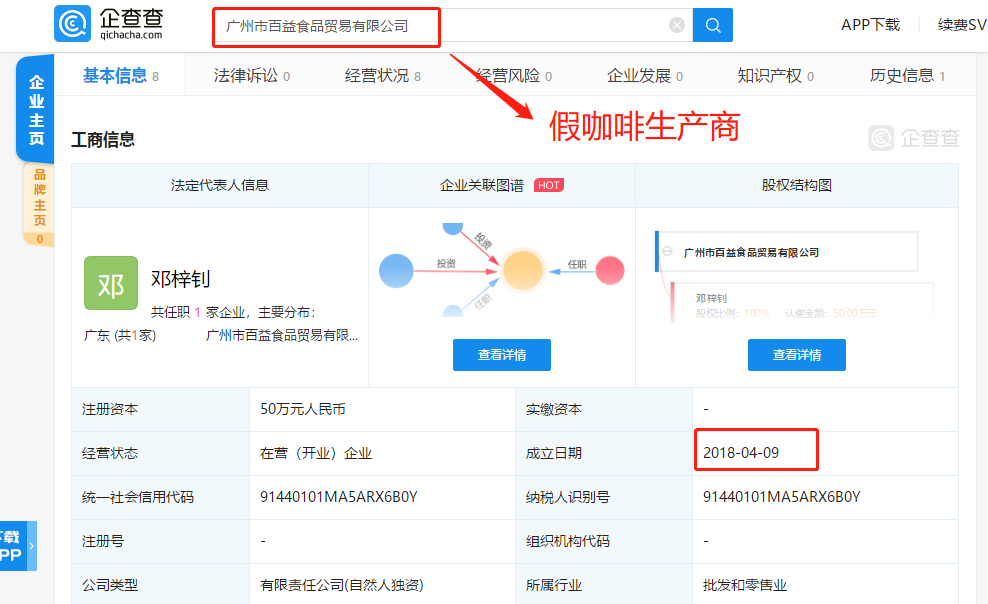
Task: Open the 历史信息 tab
Action: pyautogui.click(x=907, y=76)
